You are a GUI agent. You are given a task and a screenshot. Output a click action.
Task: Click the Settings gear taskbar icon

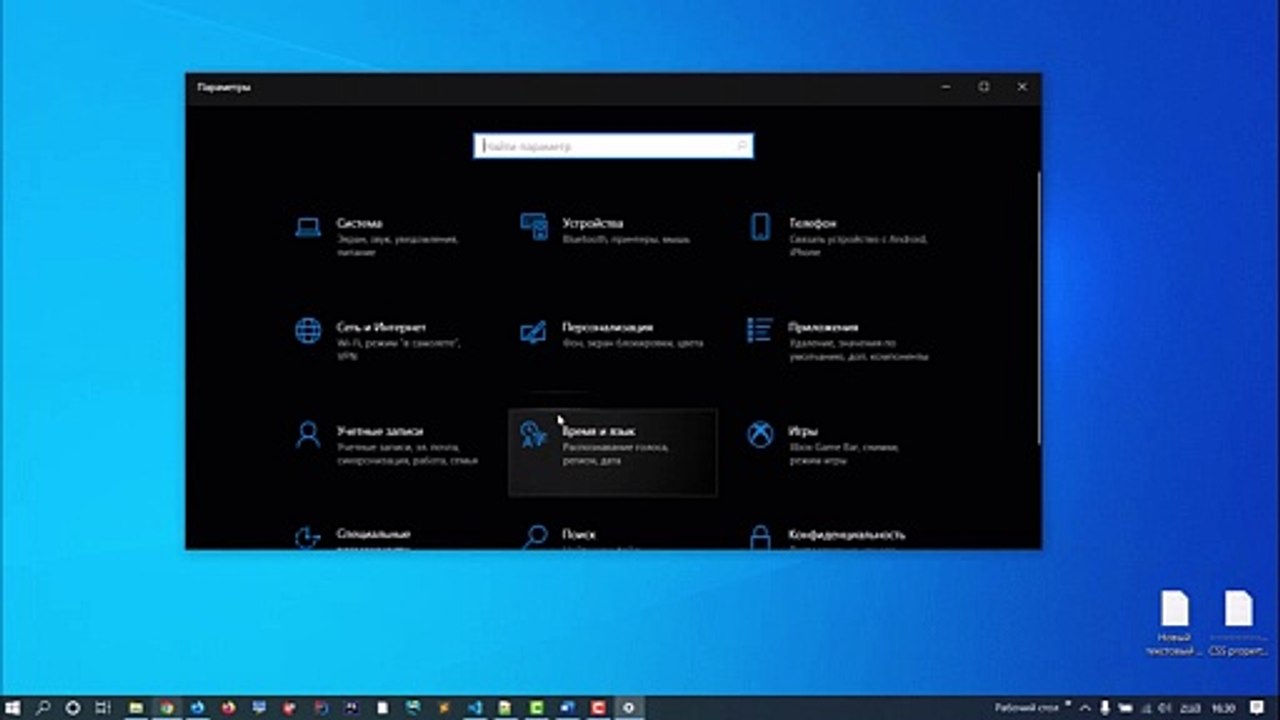[x=629, y=708]
